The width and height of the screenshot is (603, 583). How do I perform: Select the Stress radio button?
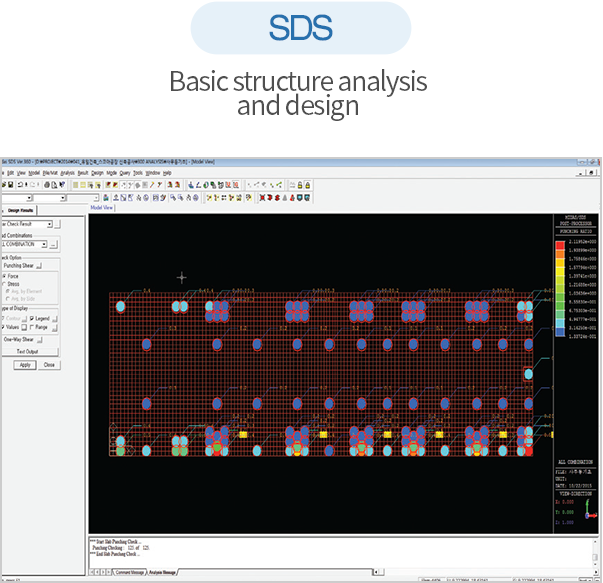pos(4,284)
